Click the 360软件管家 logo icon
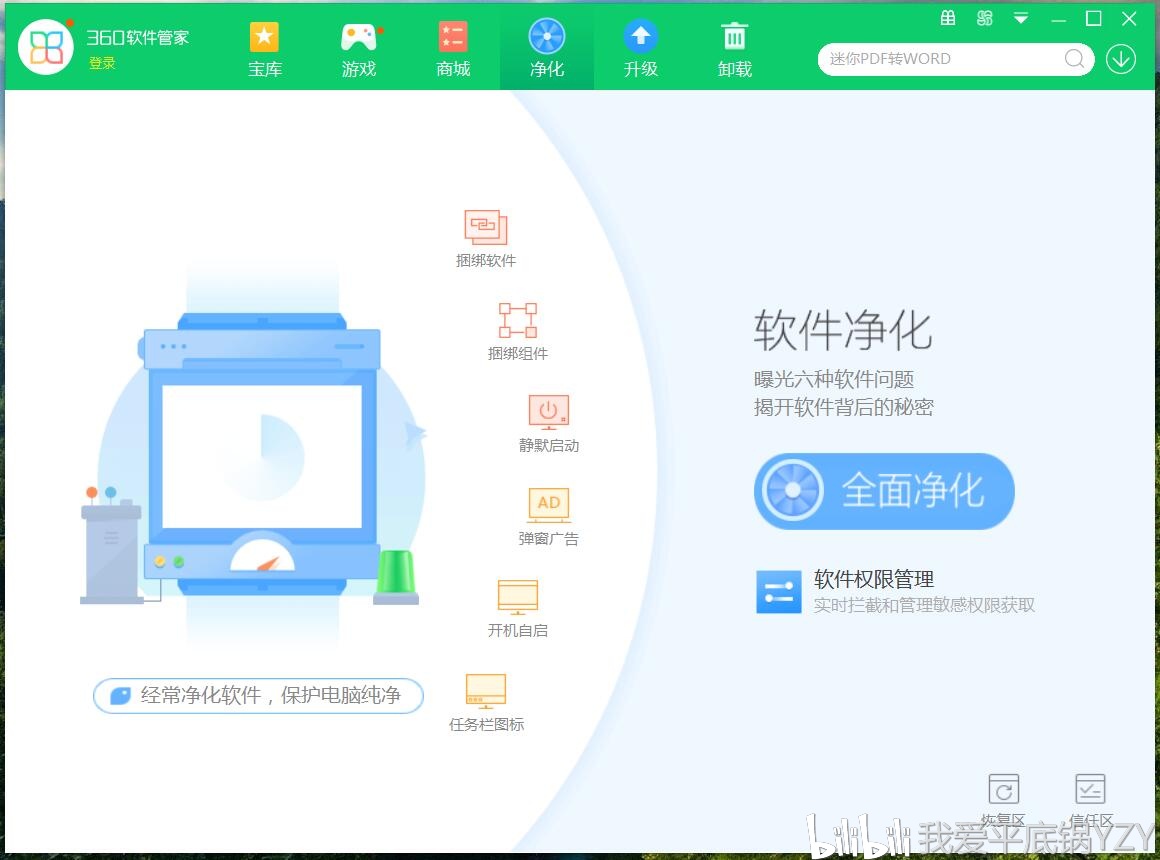Screen dimensions: 1160x860 tap(46, 47)
